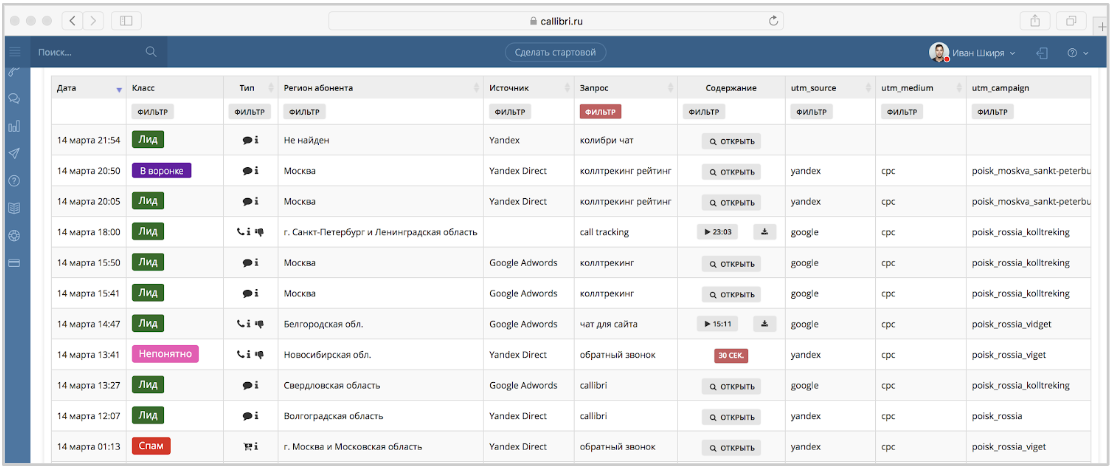The height and width of the screenshot is (469, 1111).
Task: Expand the Иван Шкиря user menu
Action: coord(973,52)
